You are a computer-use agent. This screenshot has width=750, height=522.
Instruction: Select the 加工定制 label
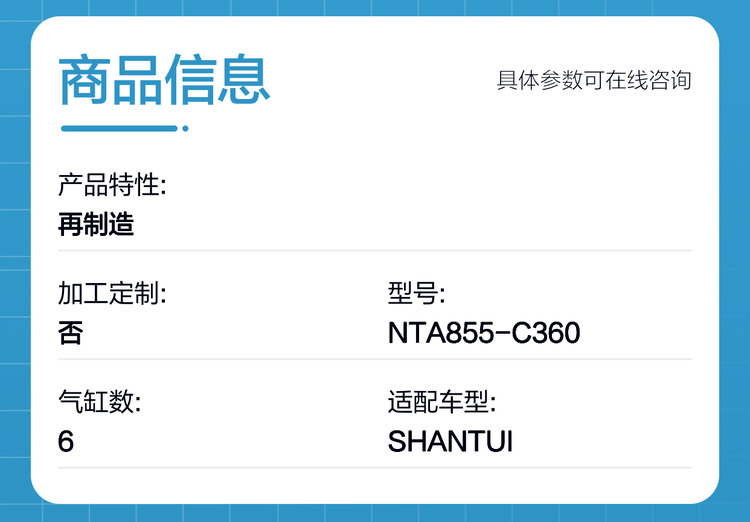click(x=112, y=294)
